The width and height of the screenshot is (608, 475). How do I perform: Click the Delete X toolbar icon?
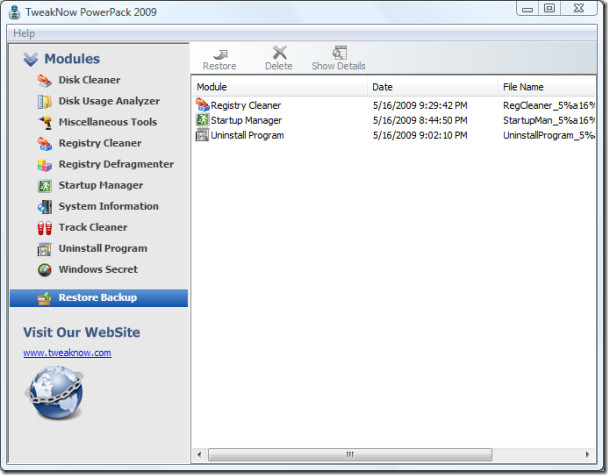click(x=279, y=53)
